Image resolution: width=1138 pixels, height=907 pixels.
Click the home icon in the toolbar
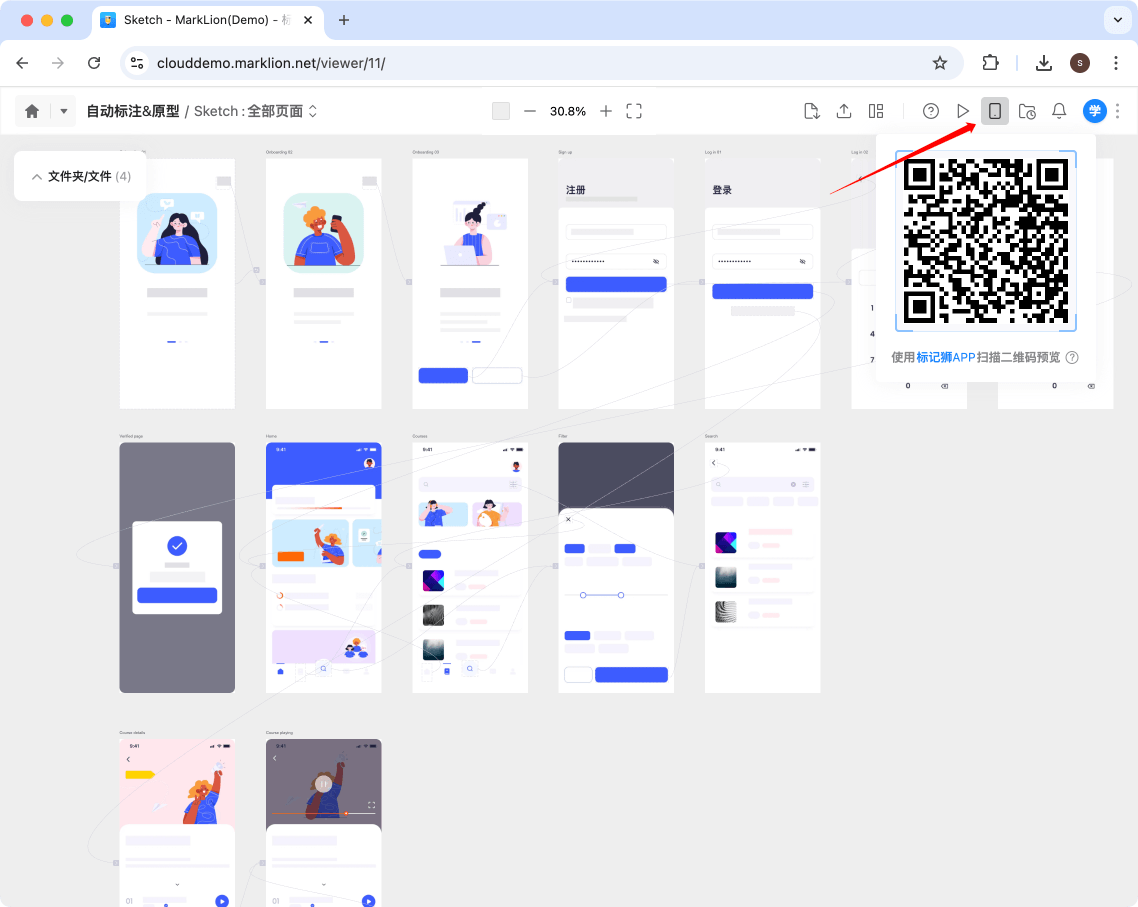32,111
